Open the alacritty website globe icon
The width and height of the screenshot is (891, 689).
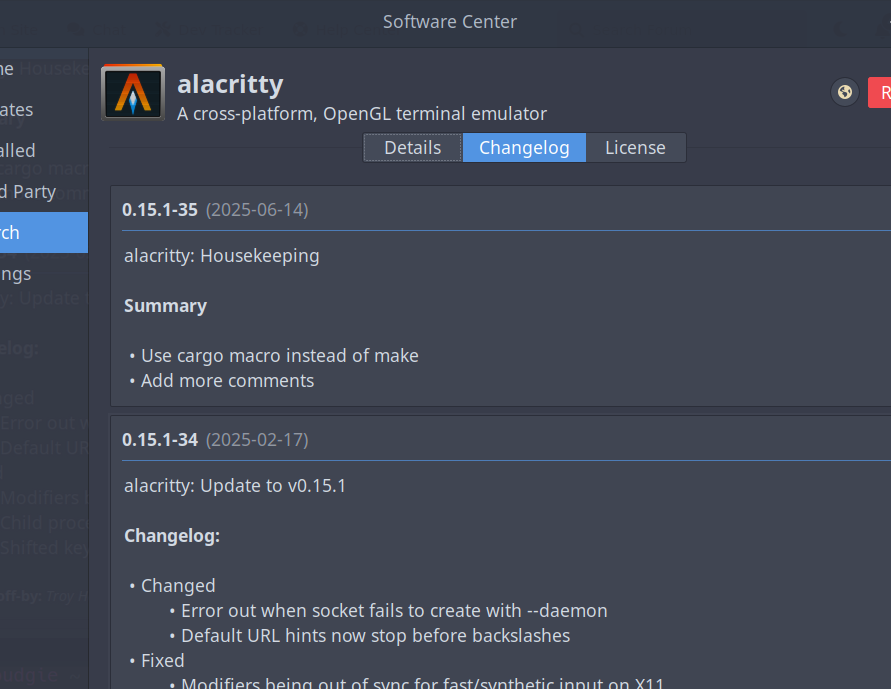[x=844, y=92]
